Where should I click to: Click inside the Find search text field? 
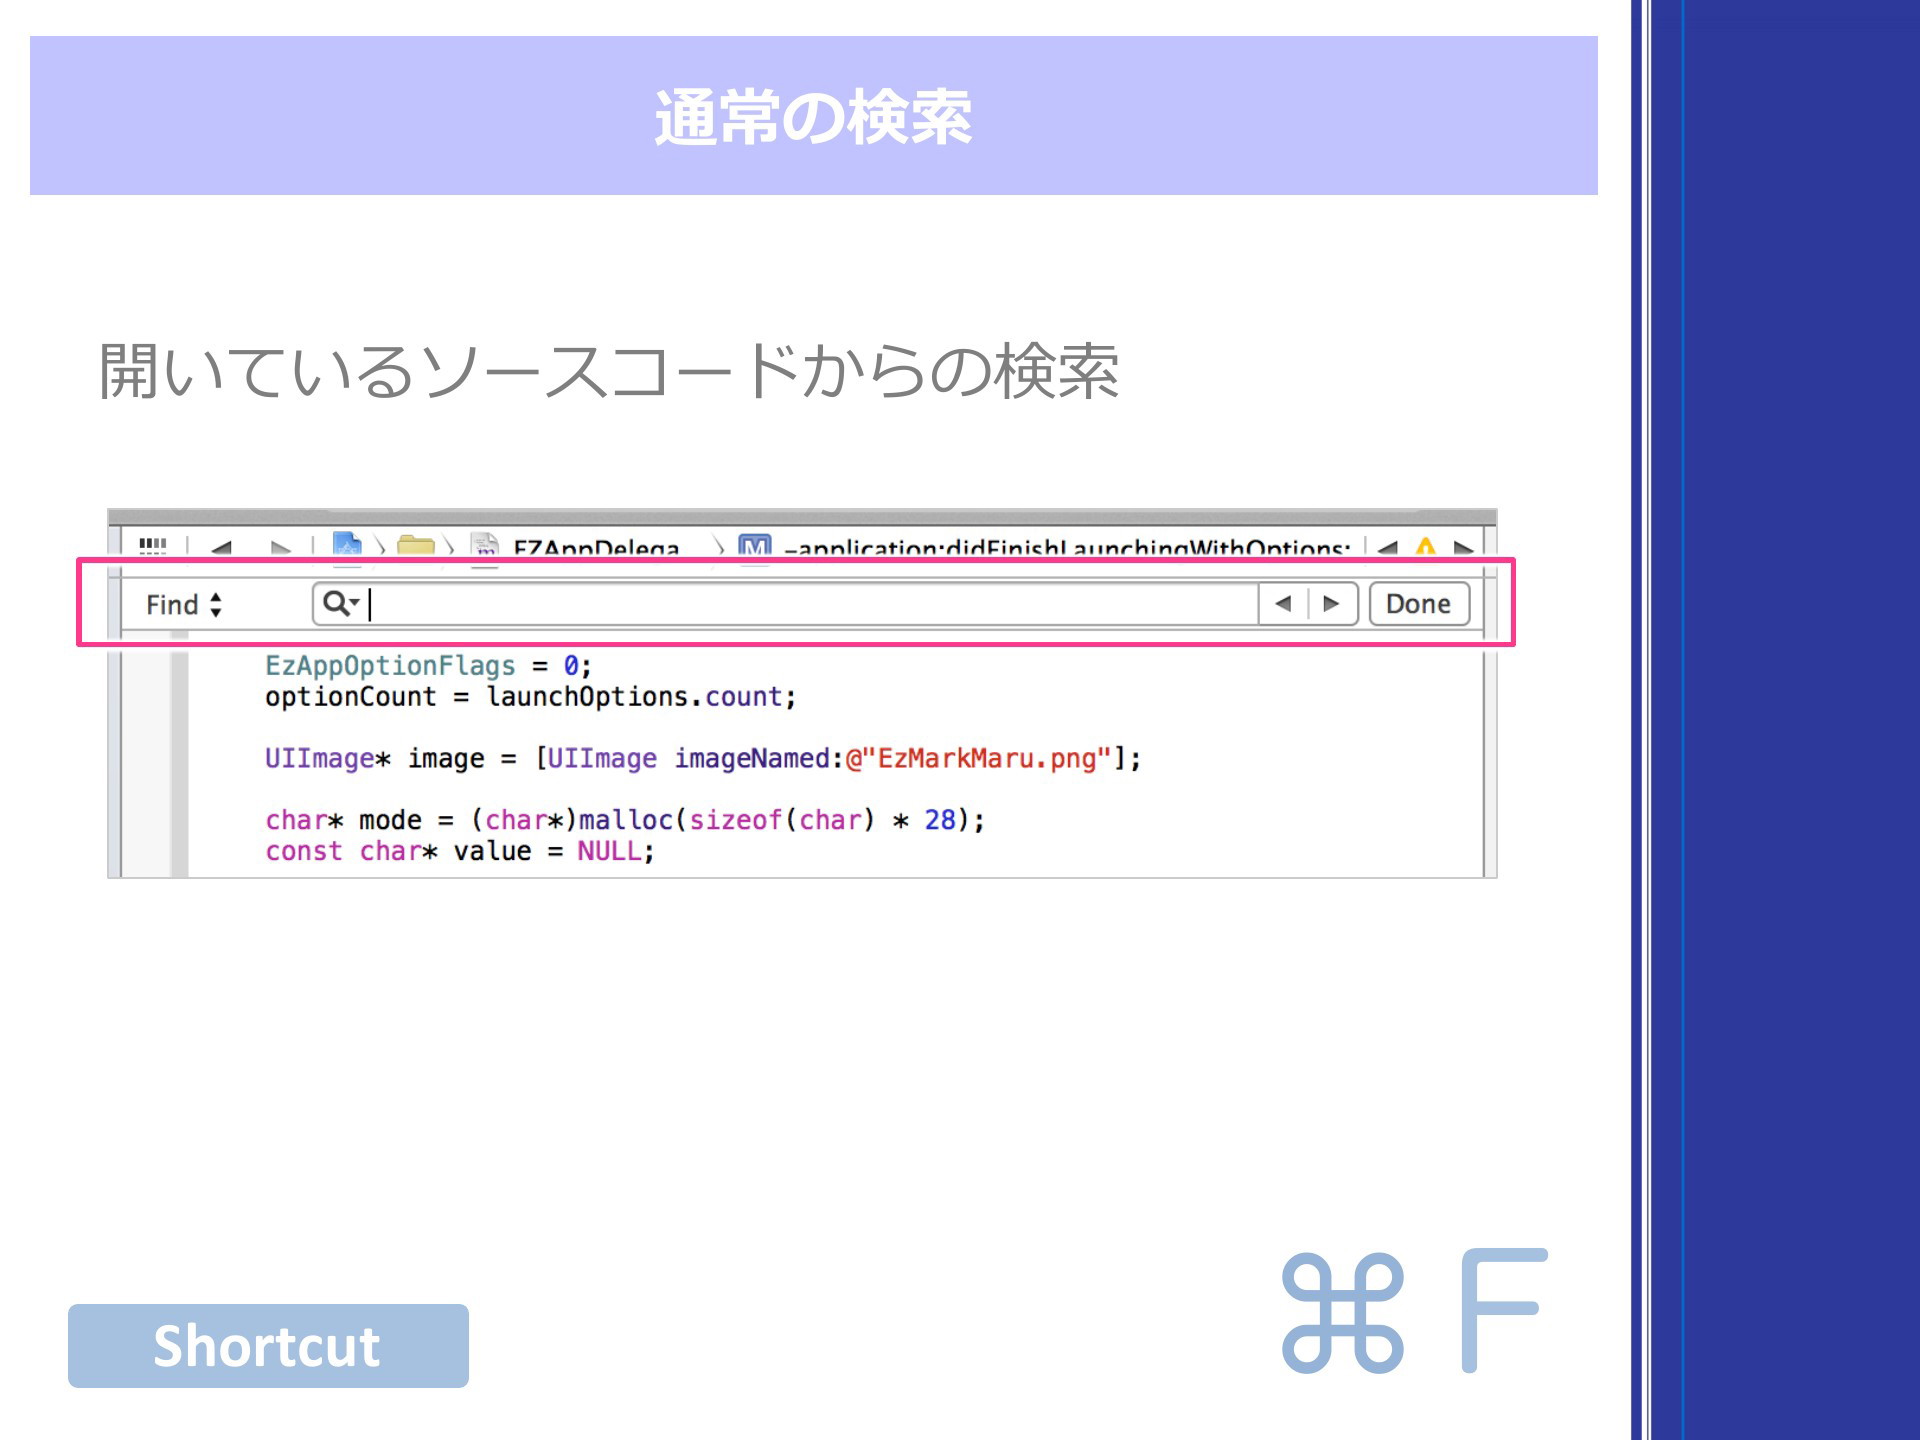(812, 604)
